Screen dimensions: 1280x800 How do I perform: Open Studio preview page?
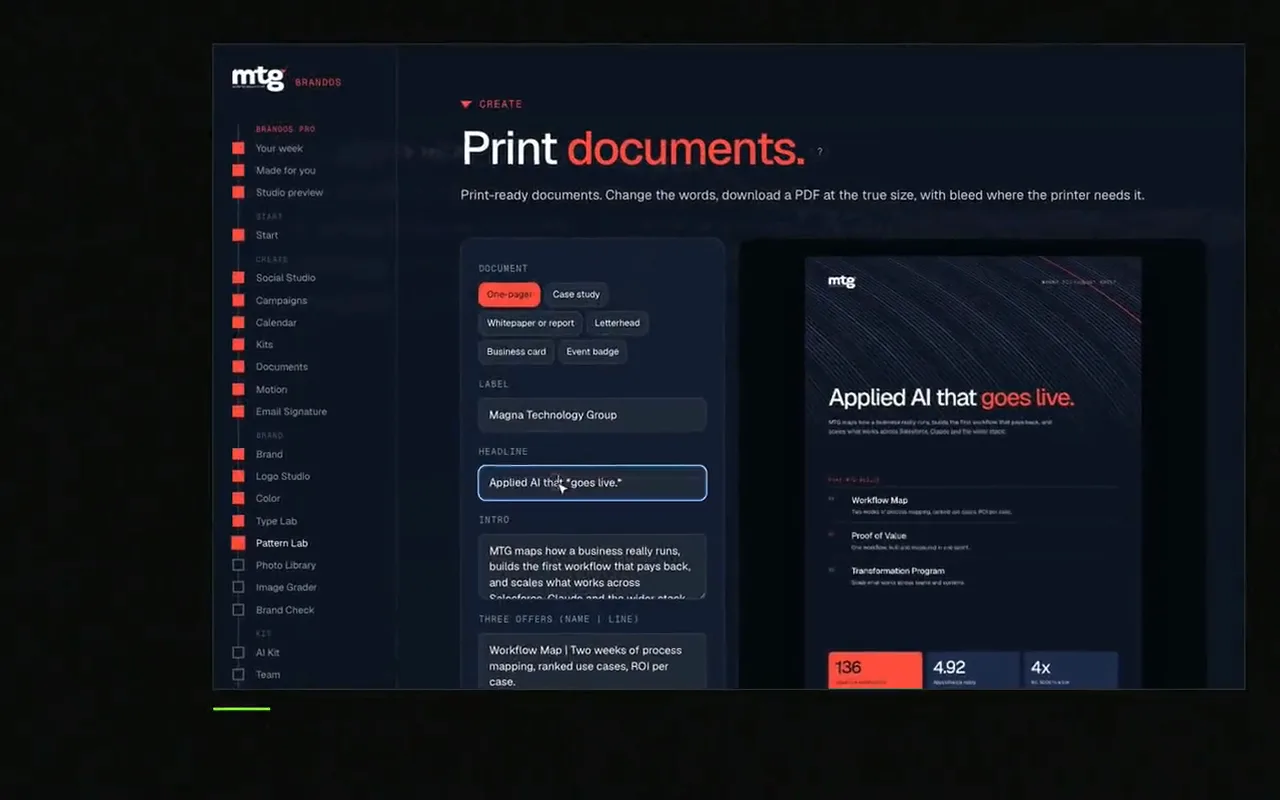click(x=289, y=192)
